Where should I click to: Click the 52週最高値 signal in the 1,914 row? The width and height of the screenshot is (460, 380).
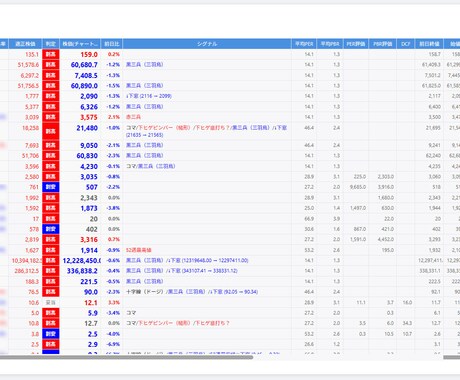(x=139, y=250)
